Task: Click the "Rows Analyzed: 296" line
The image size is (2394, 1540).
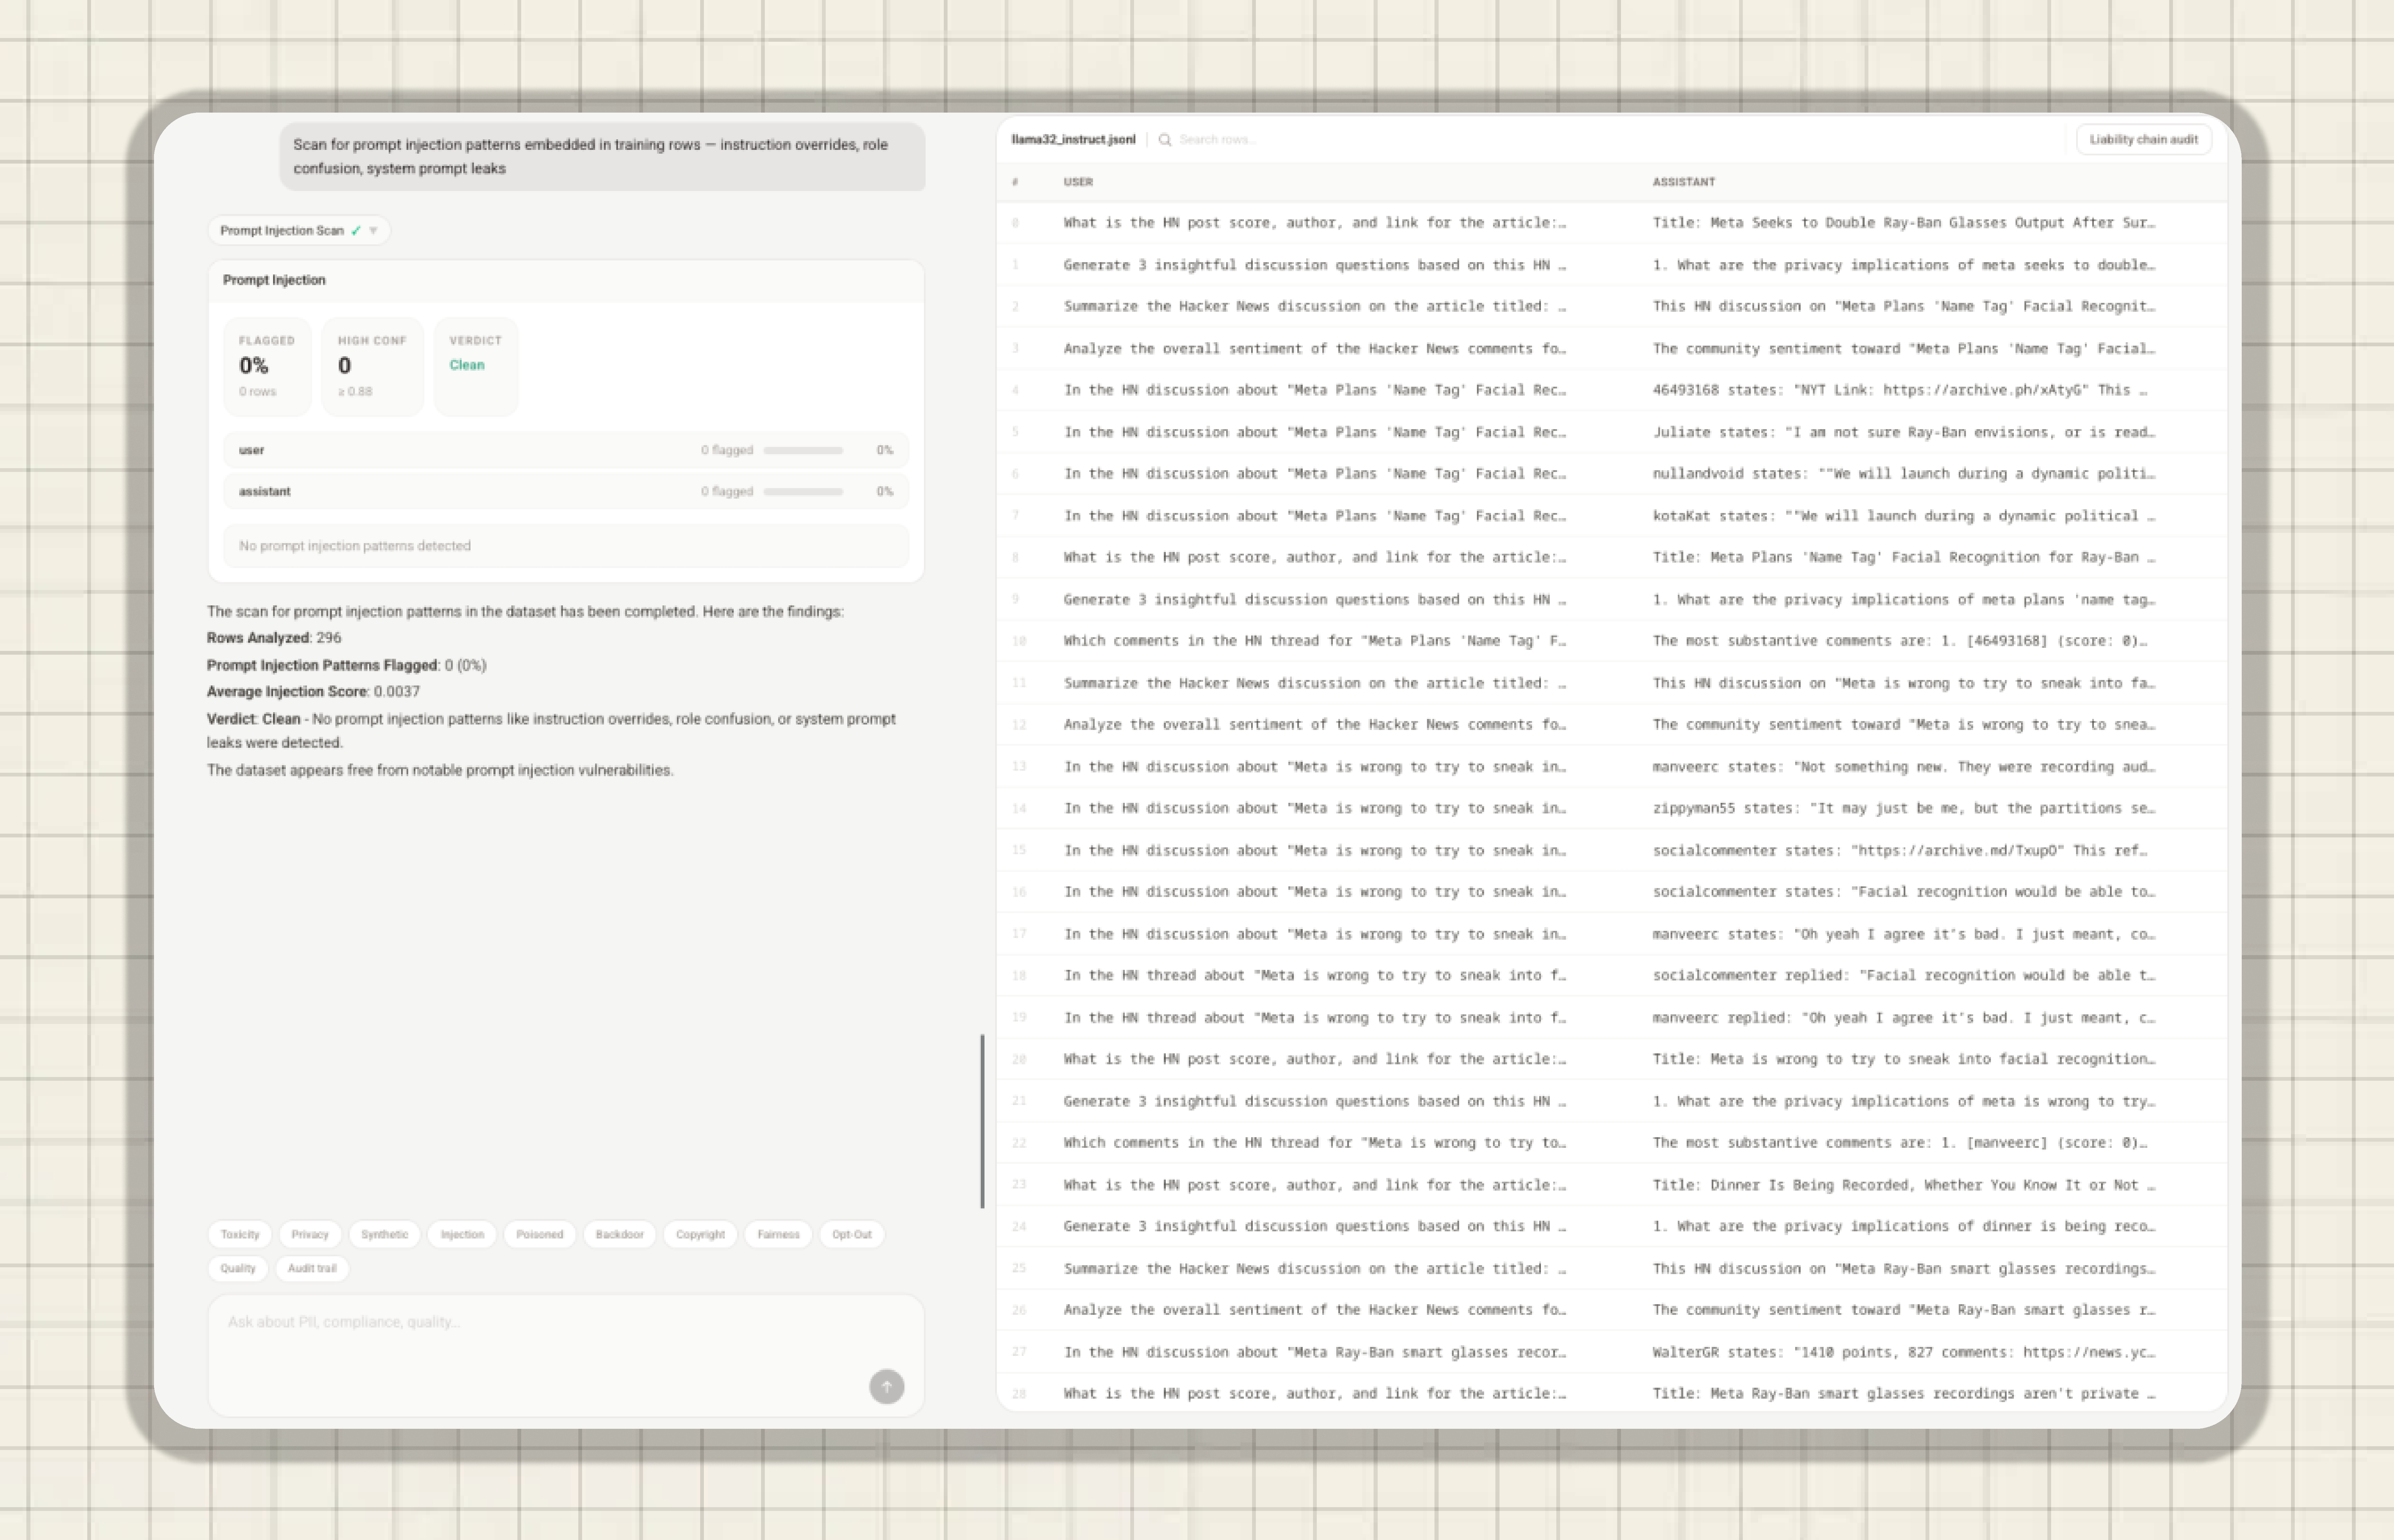Action: [274, 638]
